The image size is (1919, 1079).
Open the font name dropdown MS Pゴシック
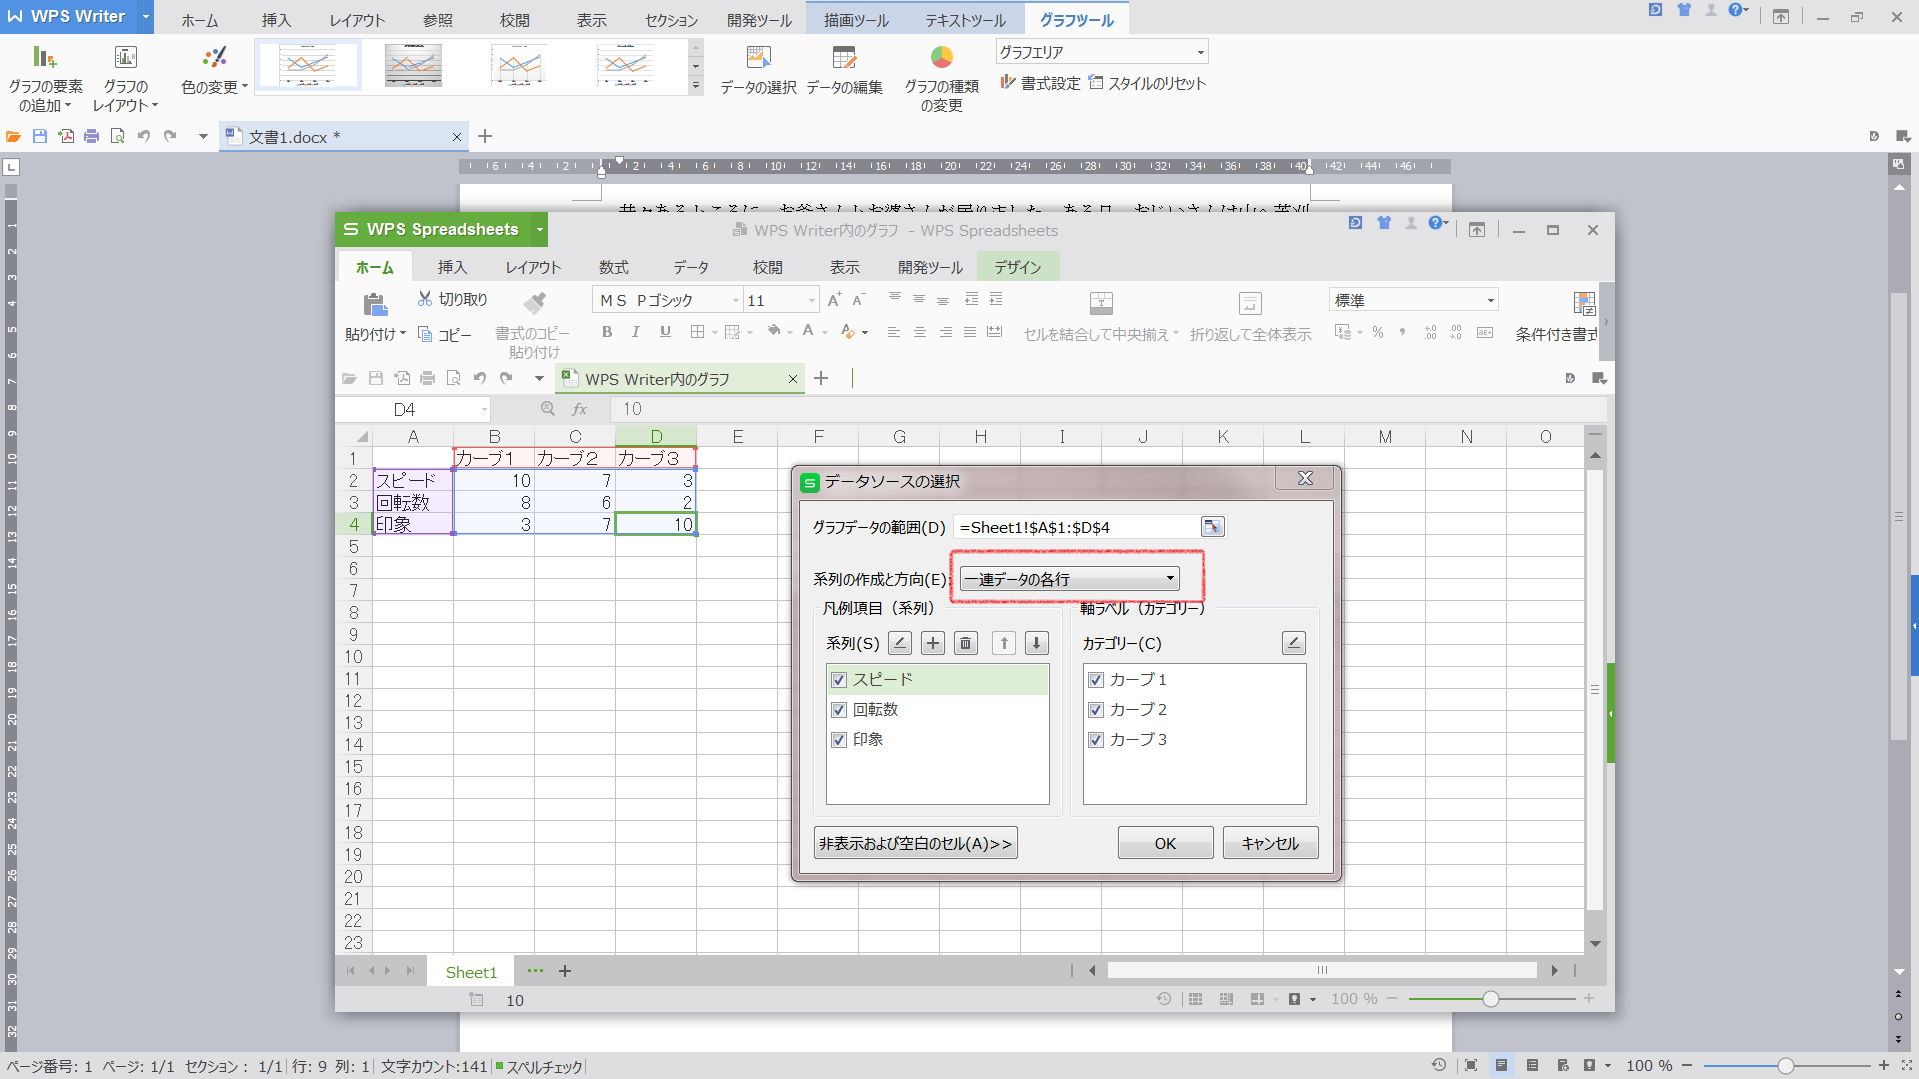pos(735,300)
